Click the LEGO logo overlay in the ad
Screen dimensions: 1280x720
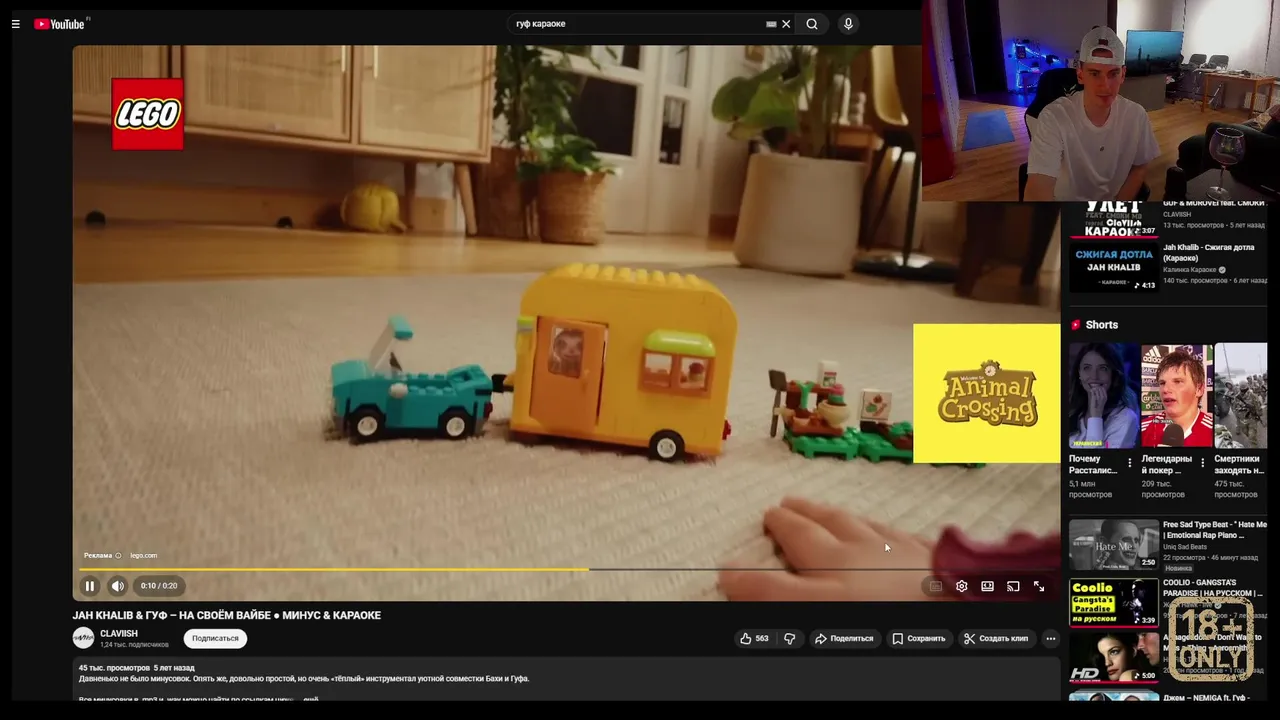148,114
